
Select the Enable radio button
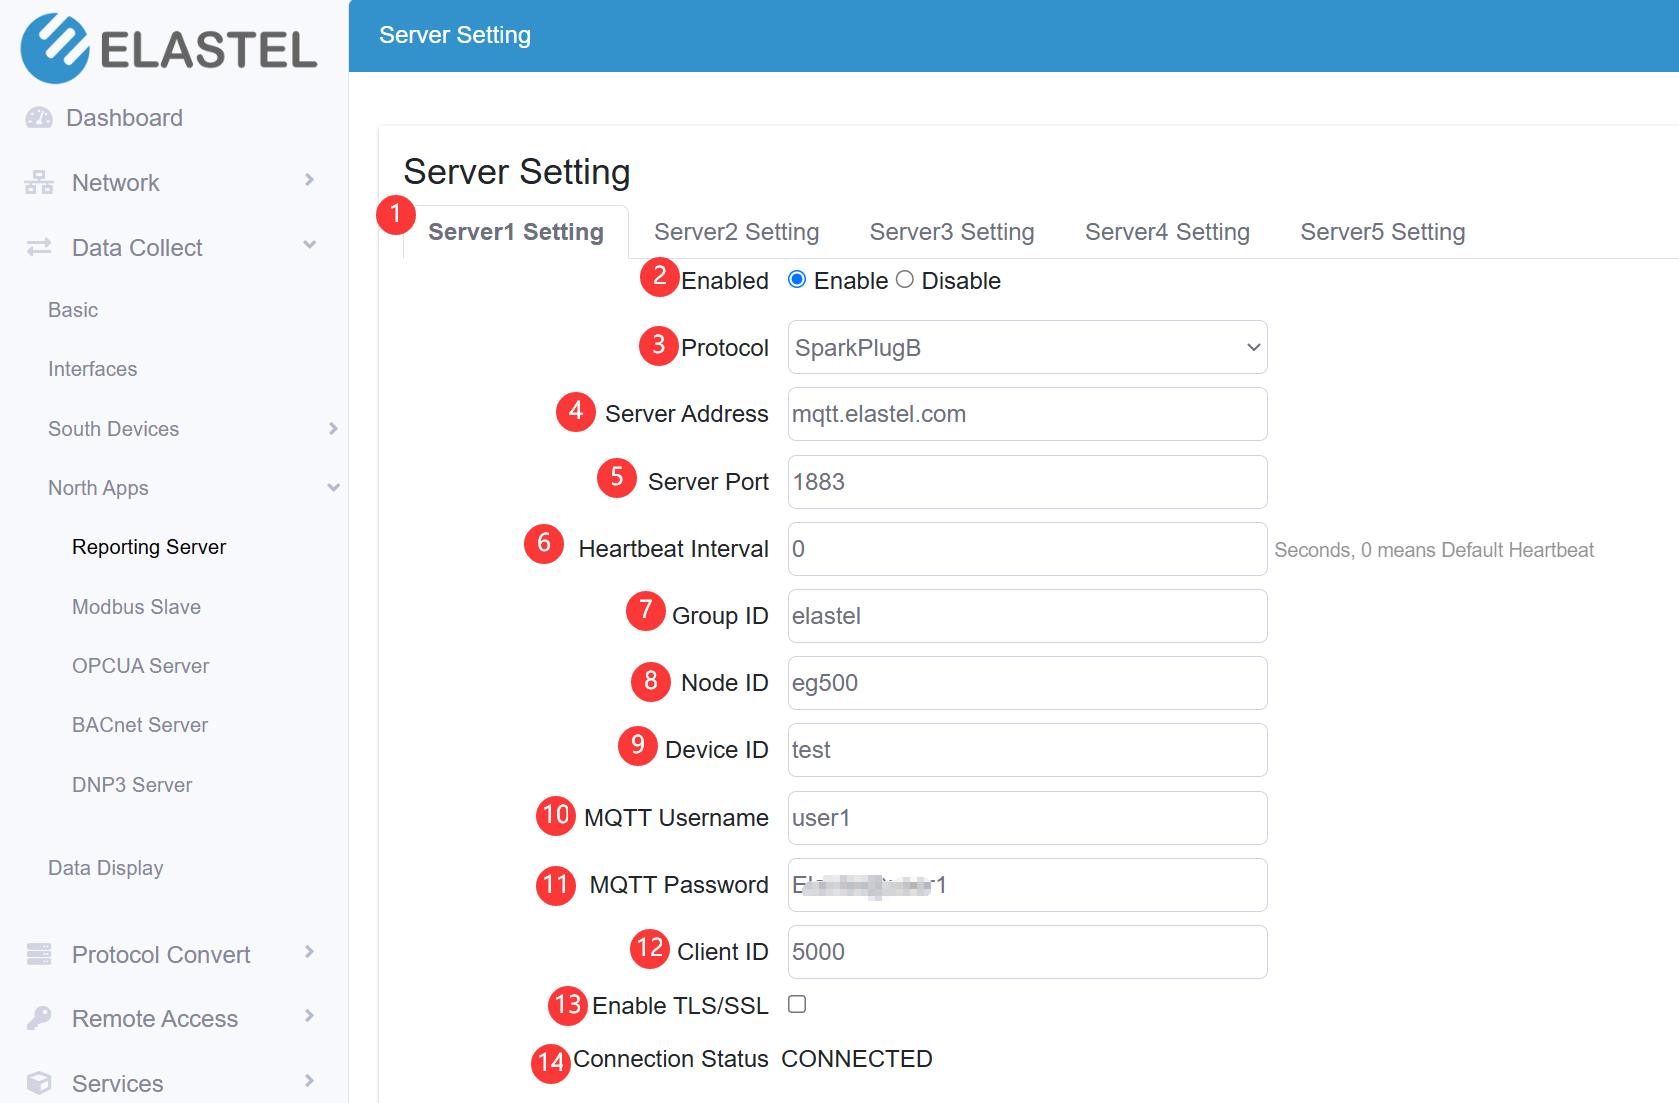click(x=797, y=280)
